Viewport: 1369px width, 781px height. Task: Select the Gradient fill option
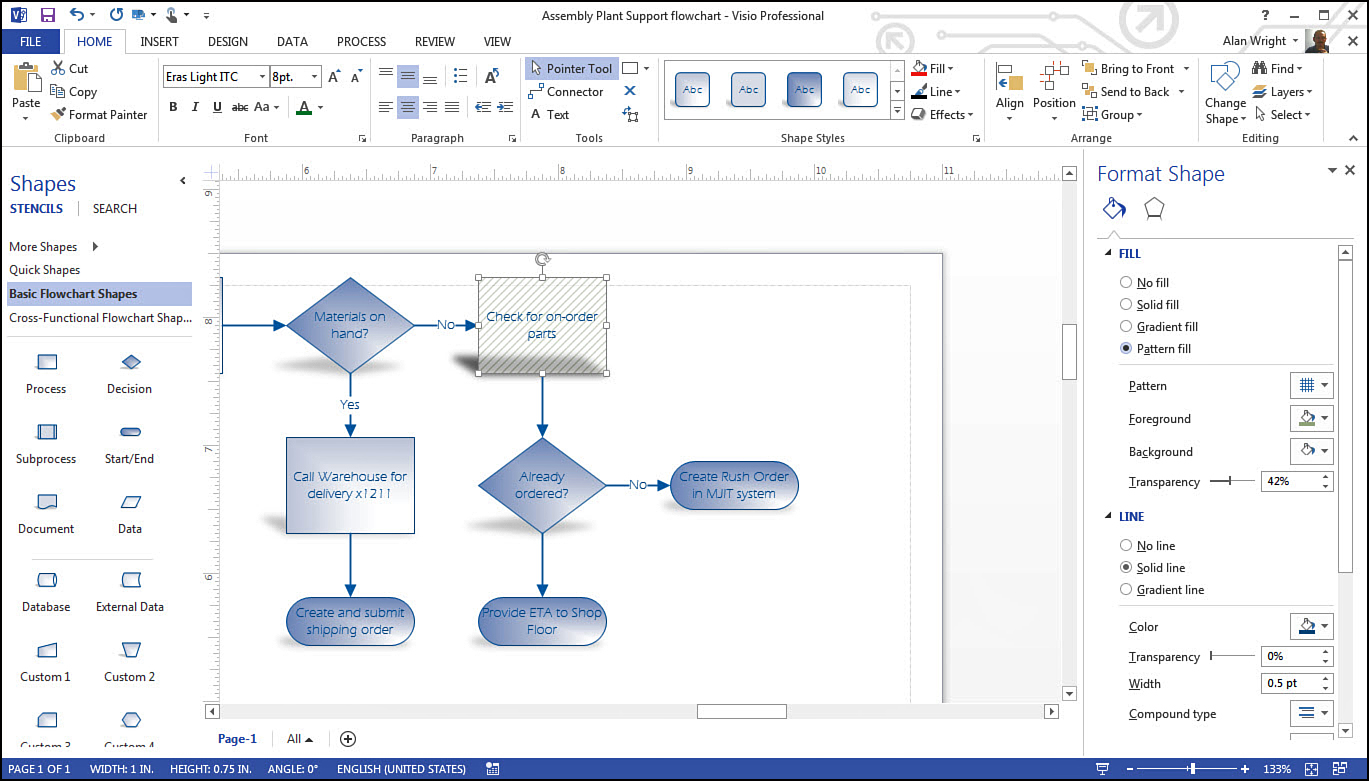click(1126, 327)
